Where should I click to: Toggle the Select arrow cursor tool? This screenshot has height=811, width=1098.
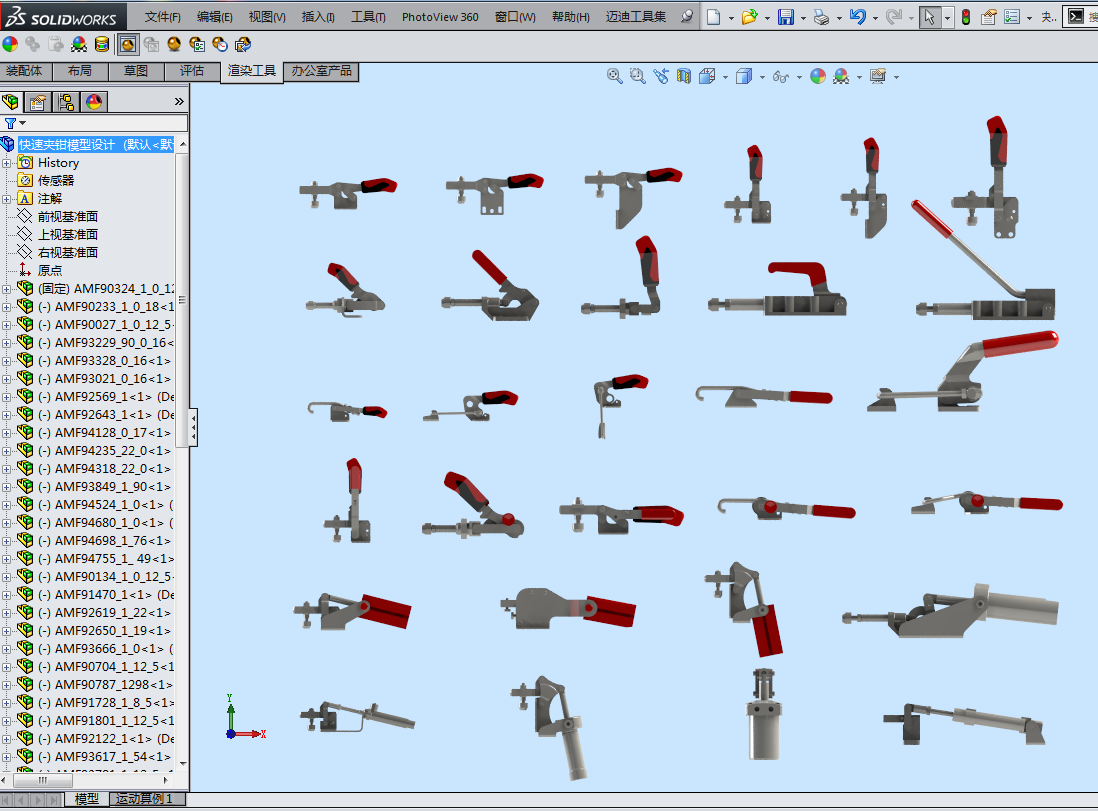(x=929, y=17)
